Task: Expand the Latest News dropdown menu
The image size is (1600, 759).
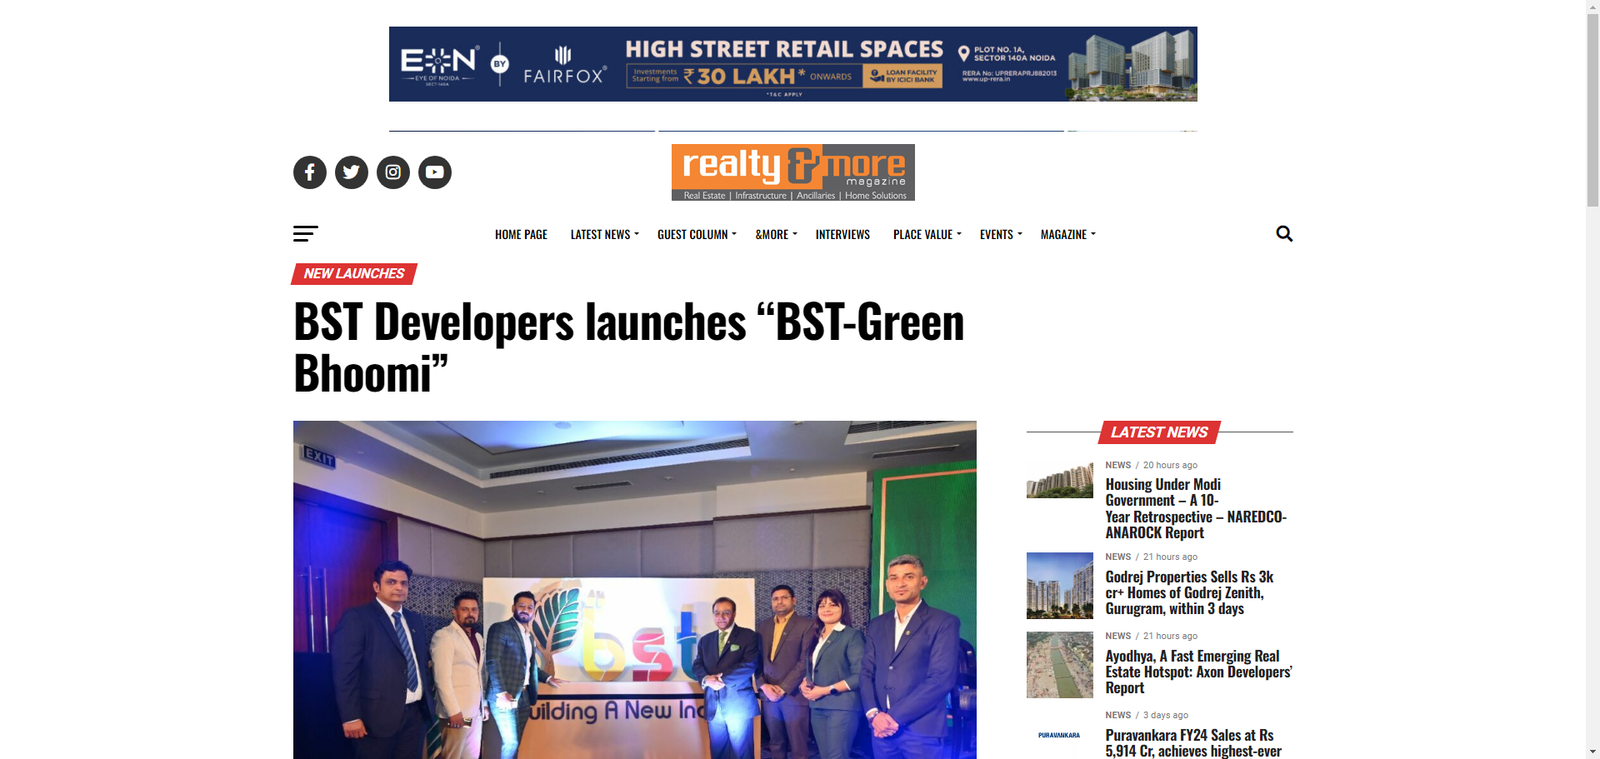Action: 604,234
